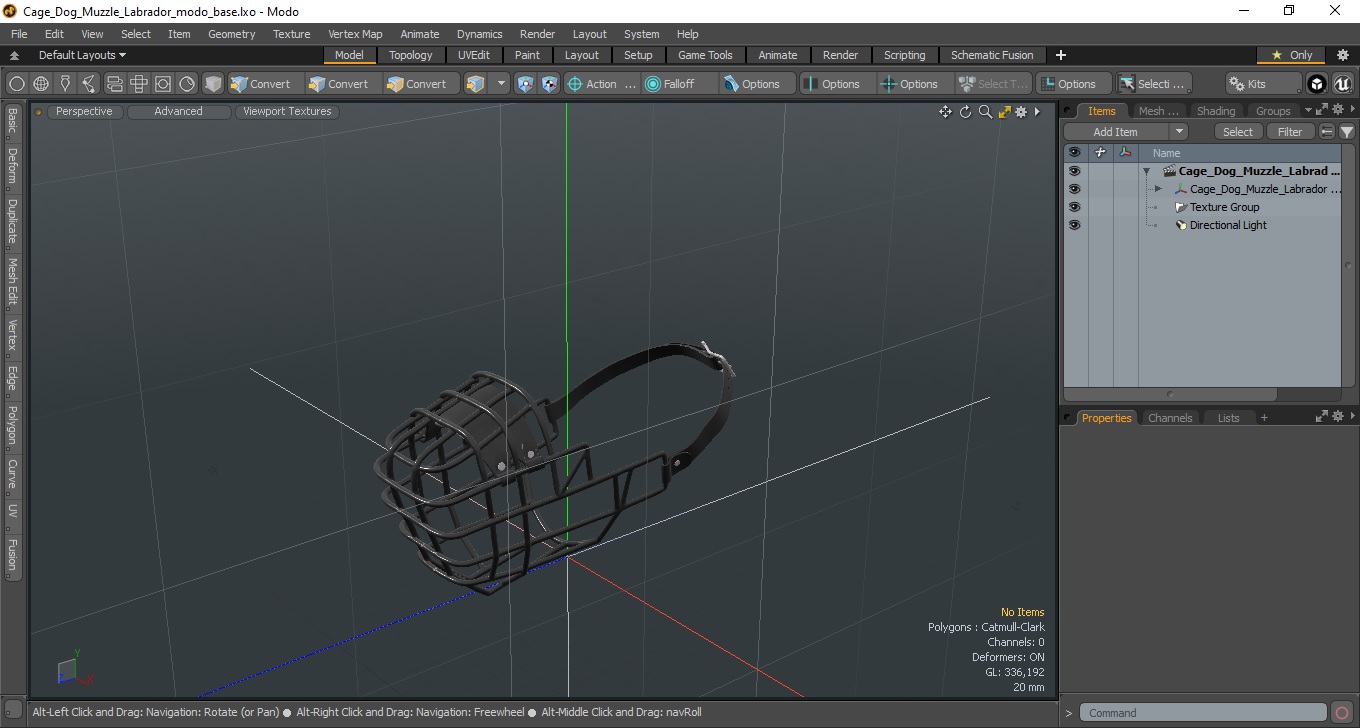Click the black cube icon beside Kits
This screenshot has height=728, width=1360.
[x=1317, y=84]
